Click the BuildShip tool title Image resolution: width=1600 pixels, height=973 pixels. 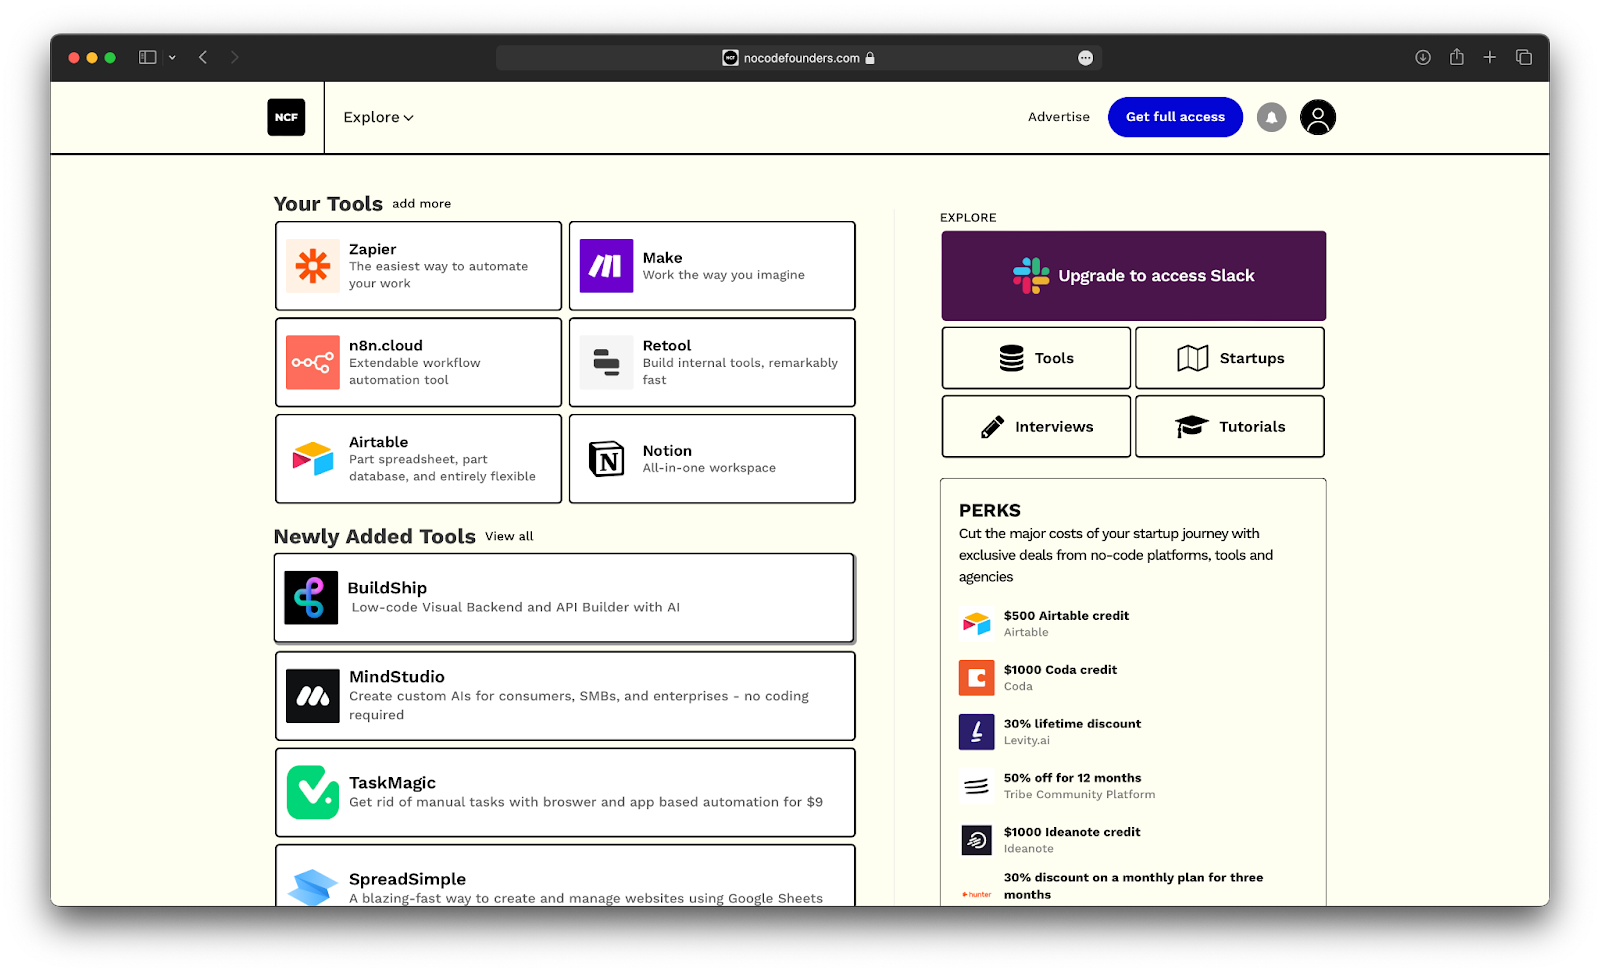(x=387, y=588)
